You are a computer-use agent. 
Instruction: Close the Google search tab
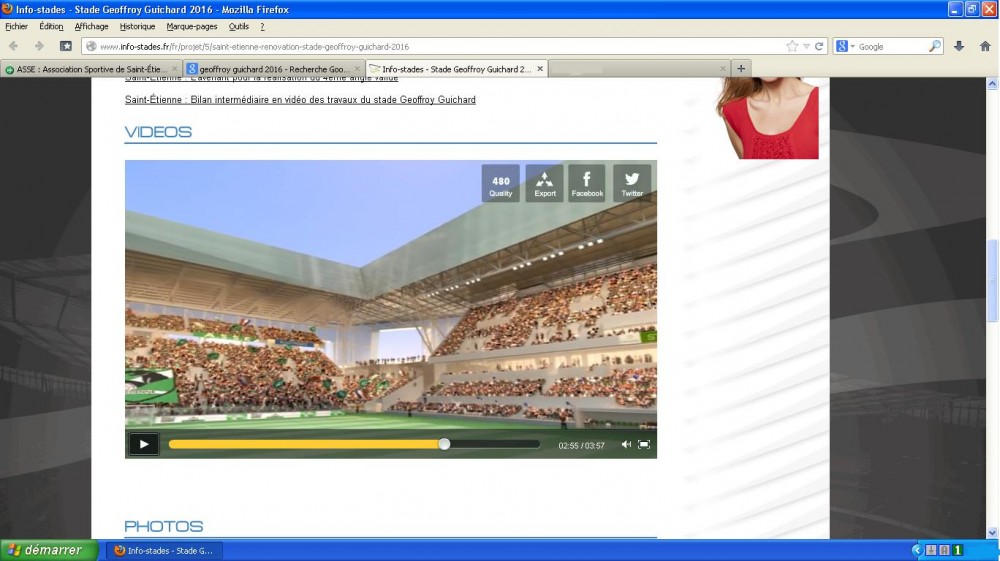coord(357,69)
